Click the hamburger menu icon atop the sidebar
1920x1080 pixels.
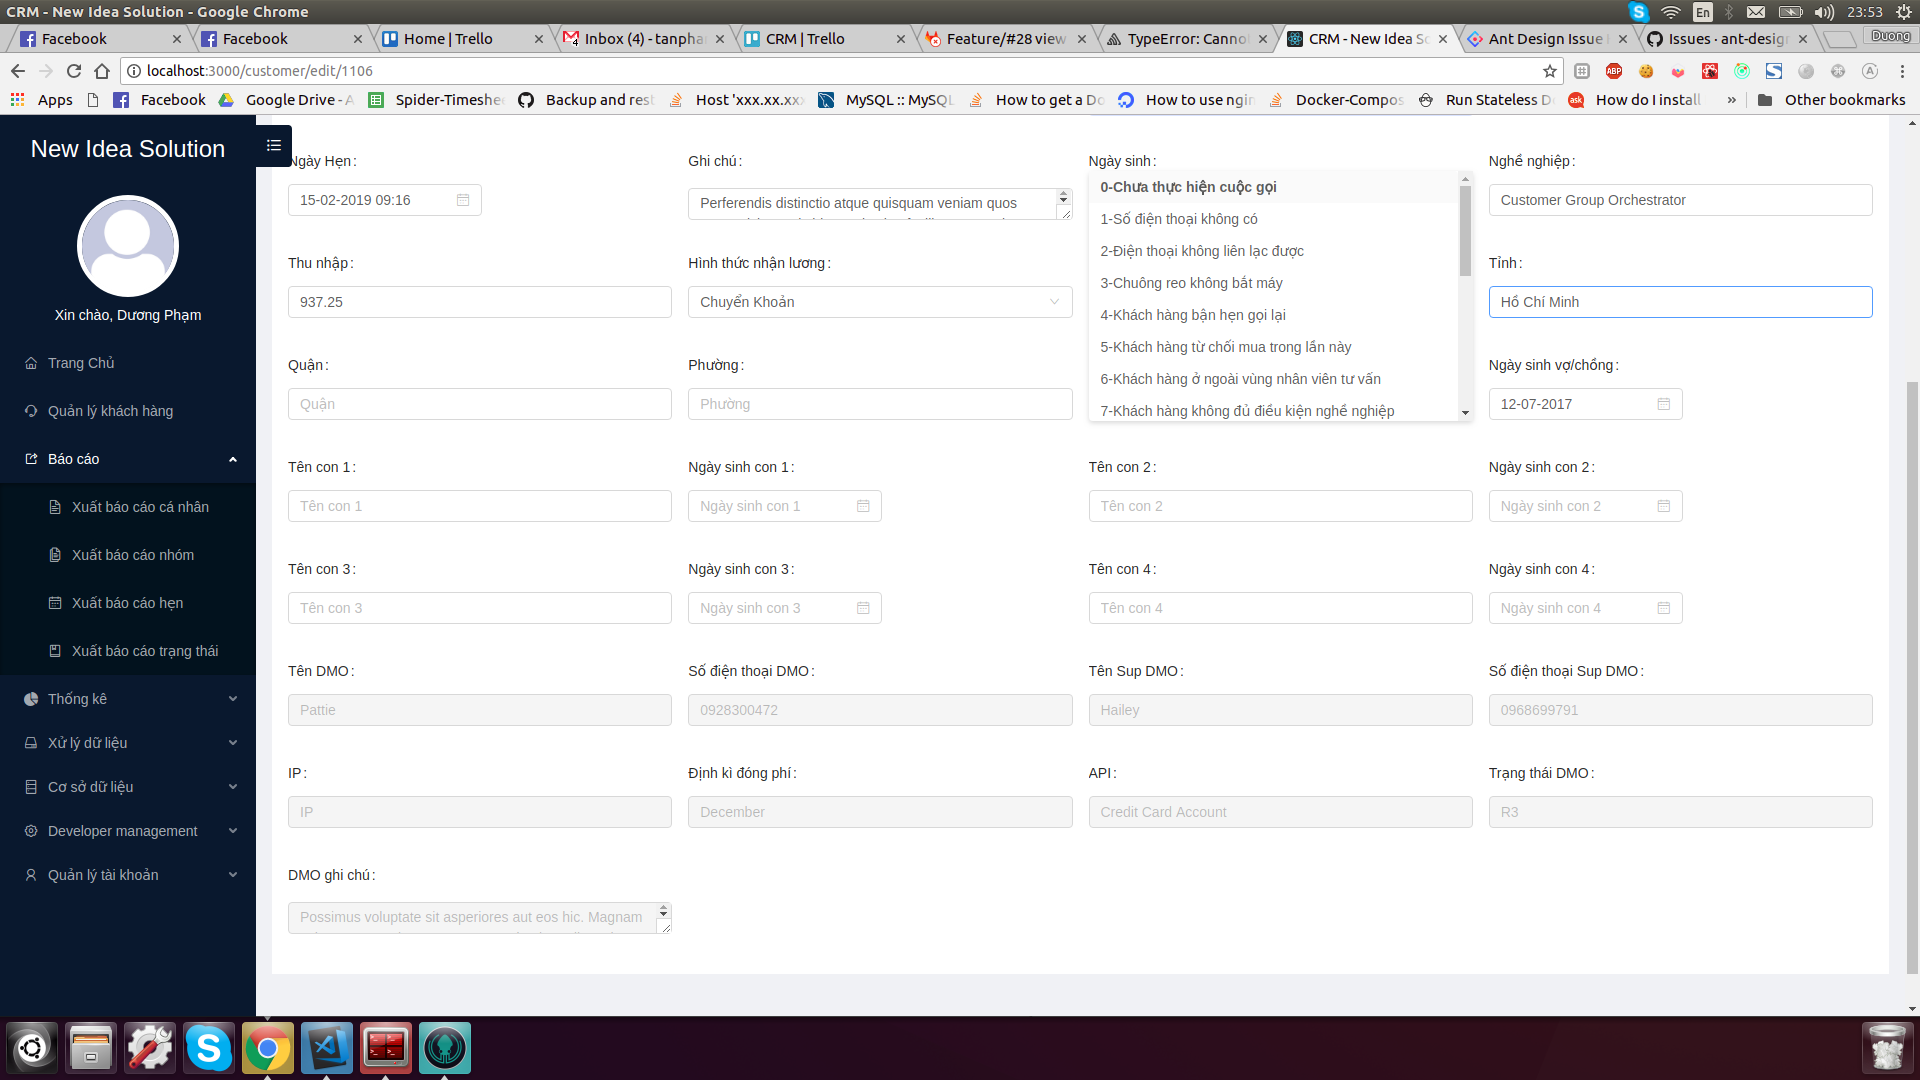pos(272,146)
